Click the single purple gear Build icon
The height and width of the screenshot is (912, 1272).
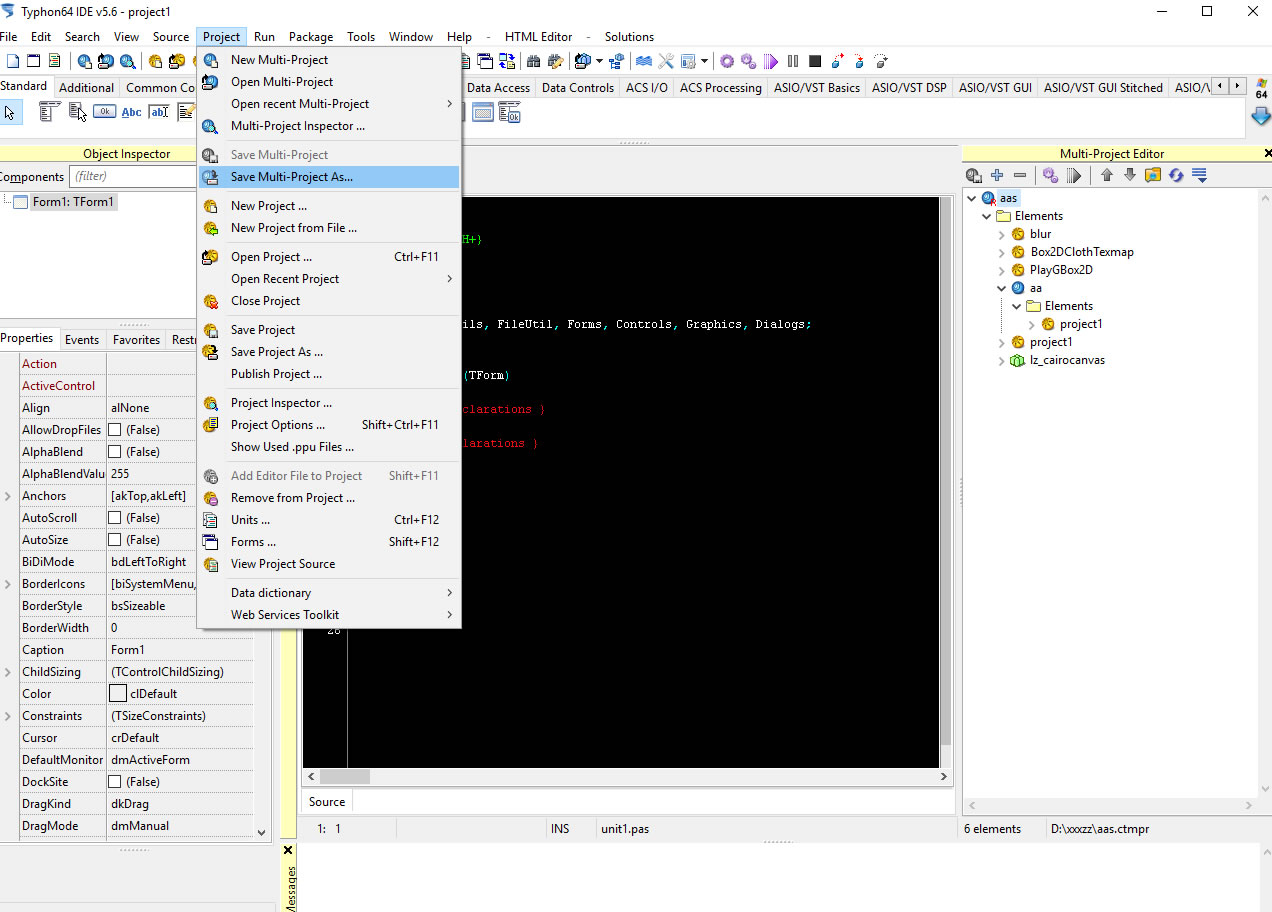[x=727, y=62]
